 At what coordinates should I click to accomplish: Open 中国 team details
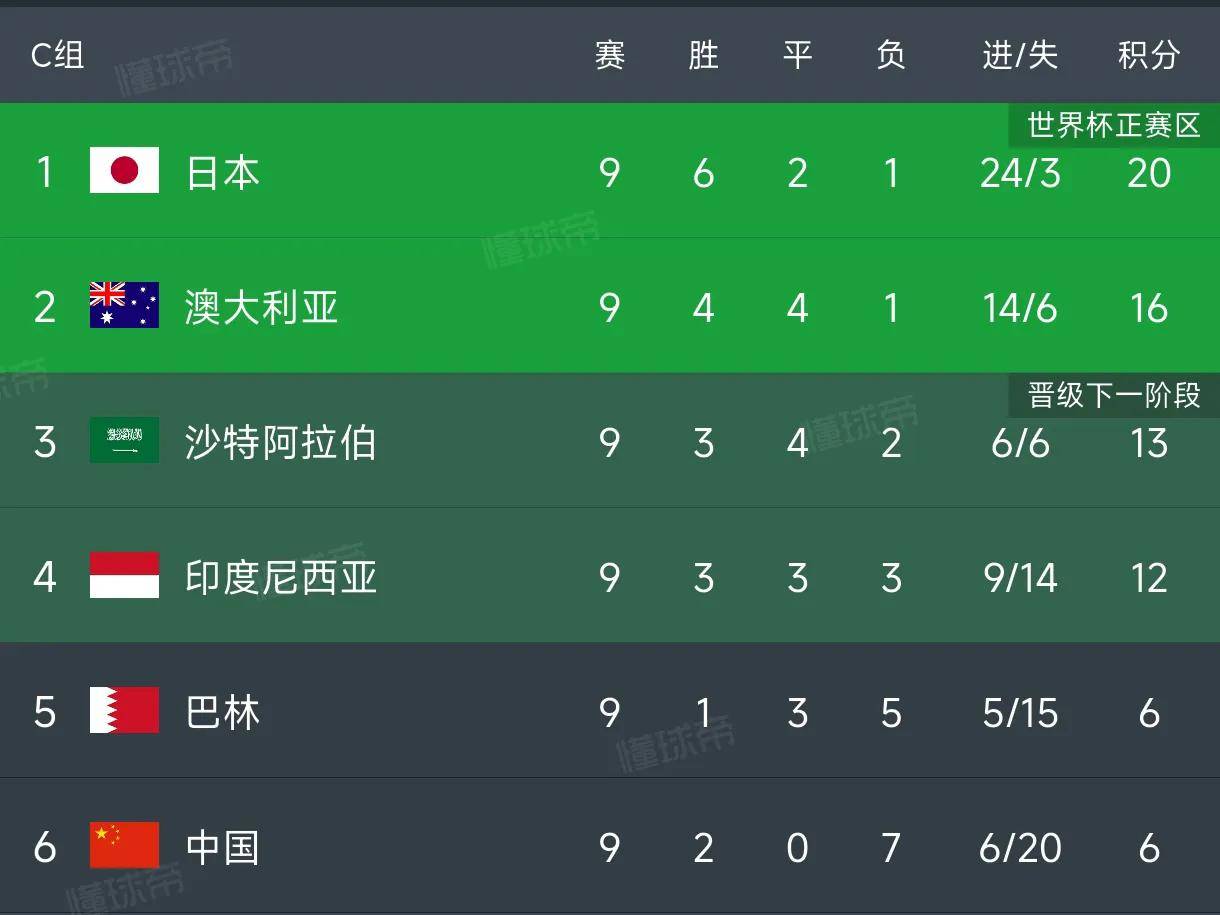point(223,847)
